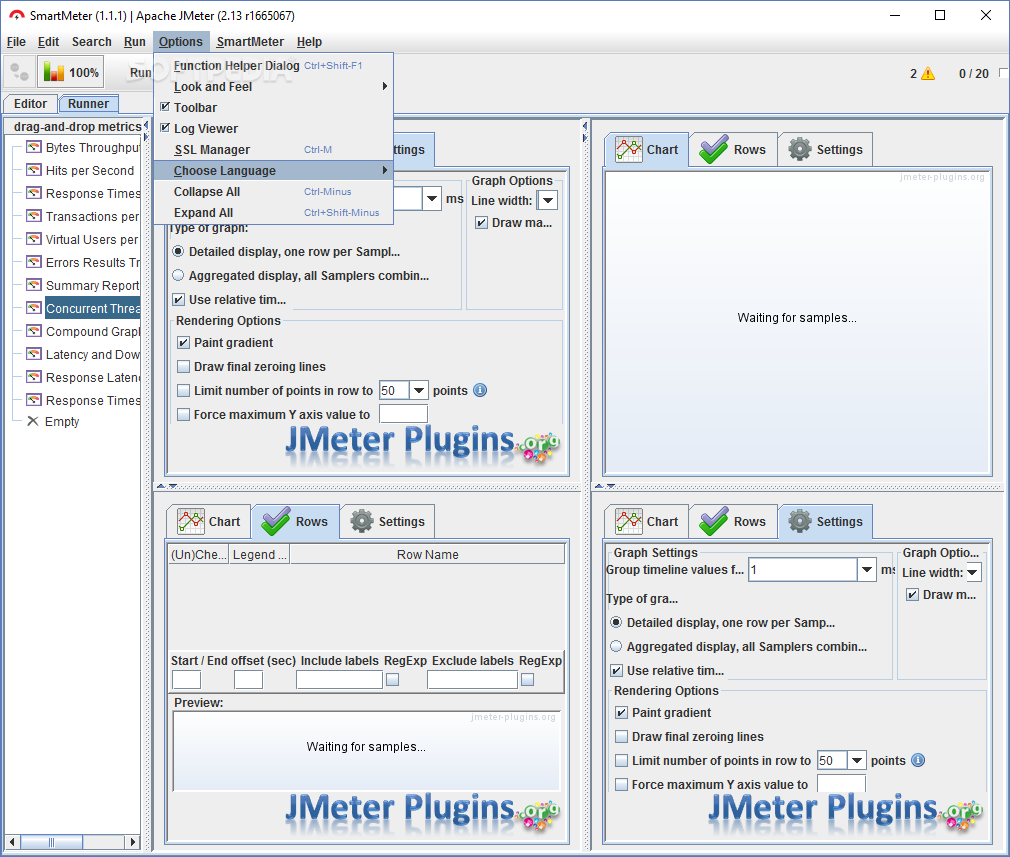Choose SSL Manager menu item
This screenshot has height=857, width=1010.
273,149
